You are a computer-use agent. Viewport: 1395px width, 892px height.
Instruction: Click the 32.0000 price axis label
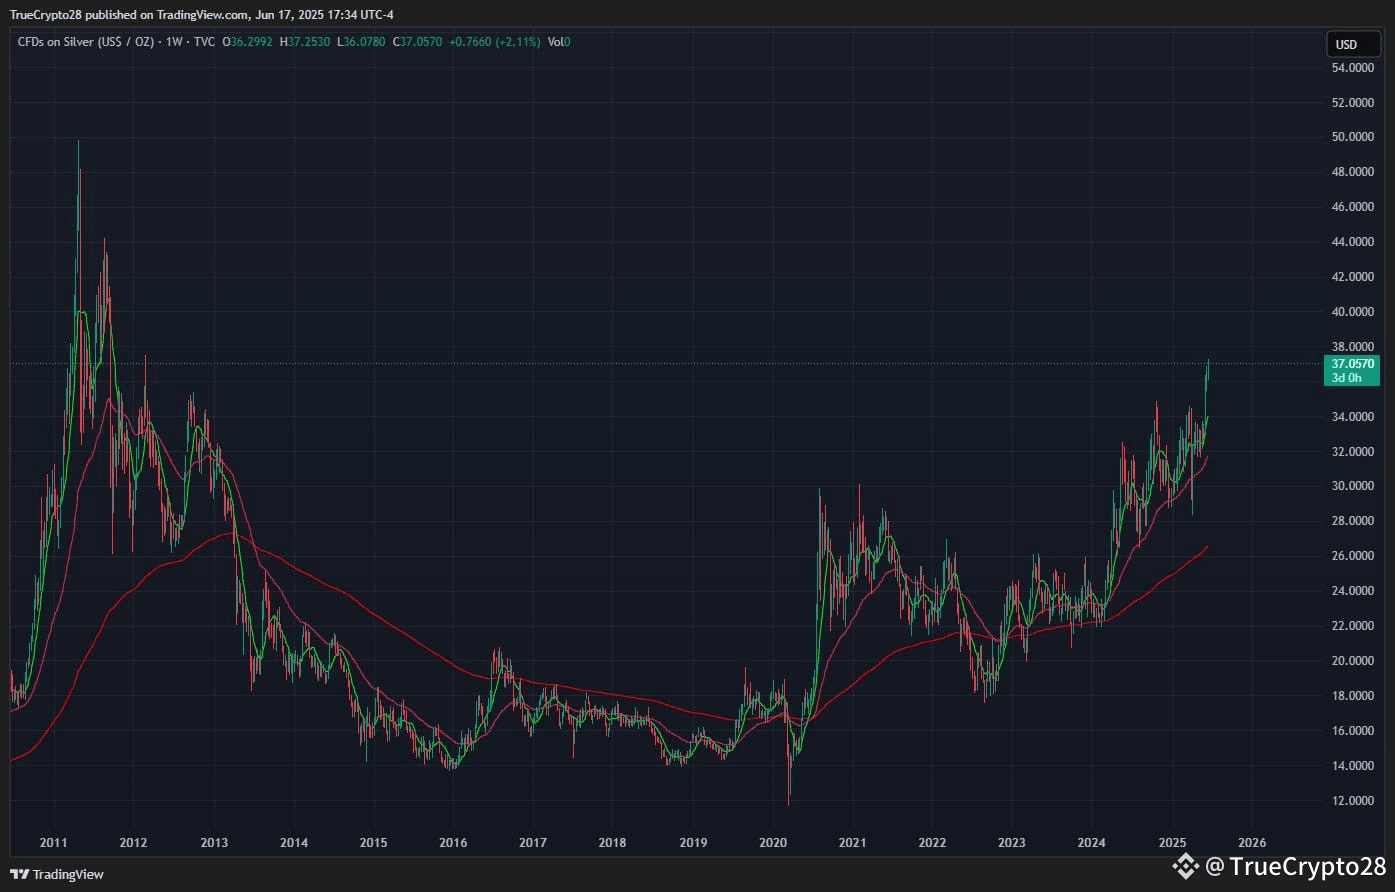(1351, 452)
